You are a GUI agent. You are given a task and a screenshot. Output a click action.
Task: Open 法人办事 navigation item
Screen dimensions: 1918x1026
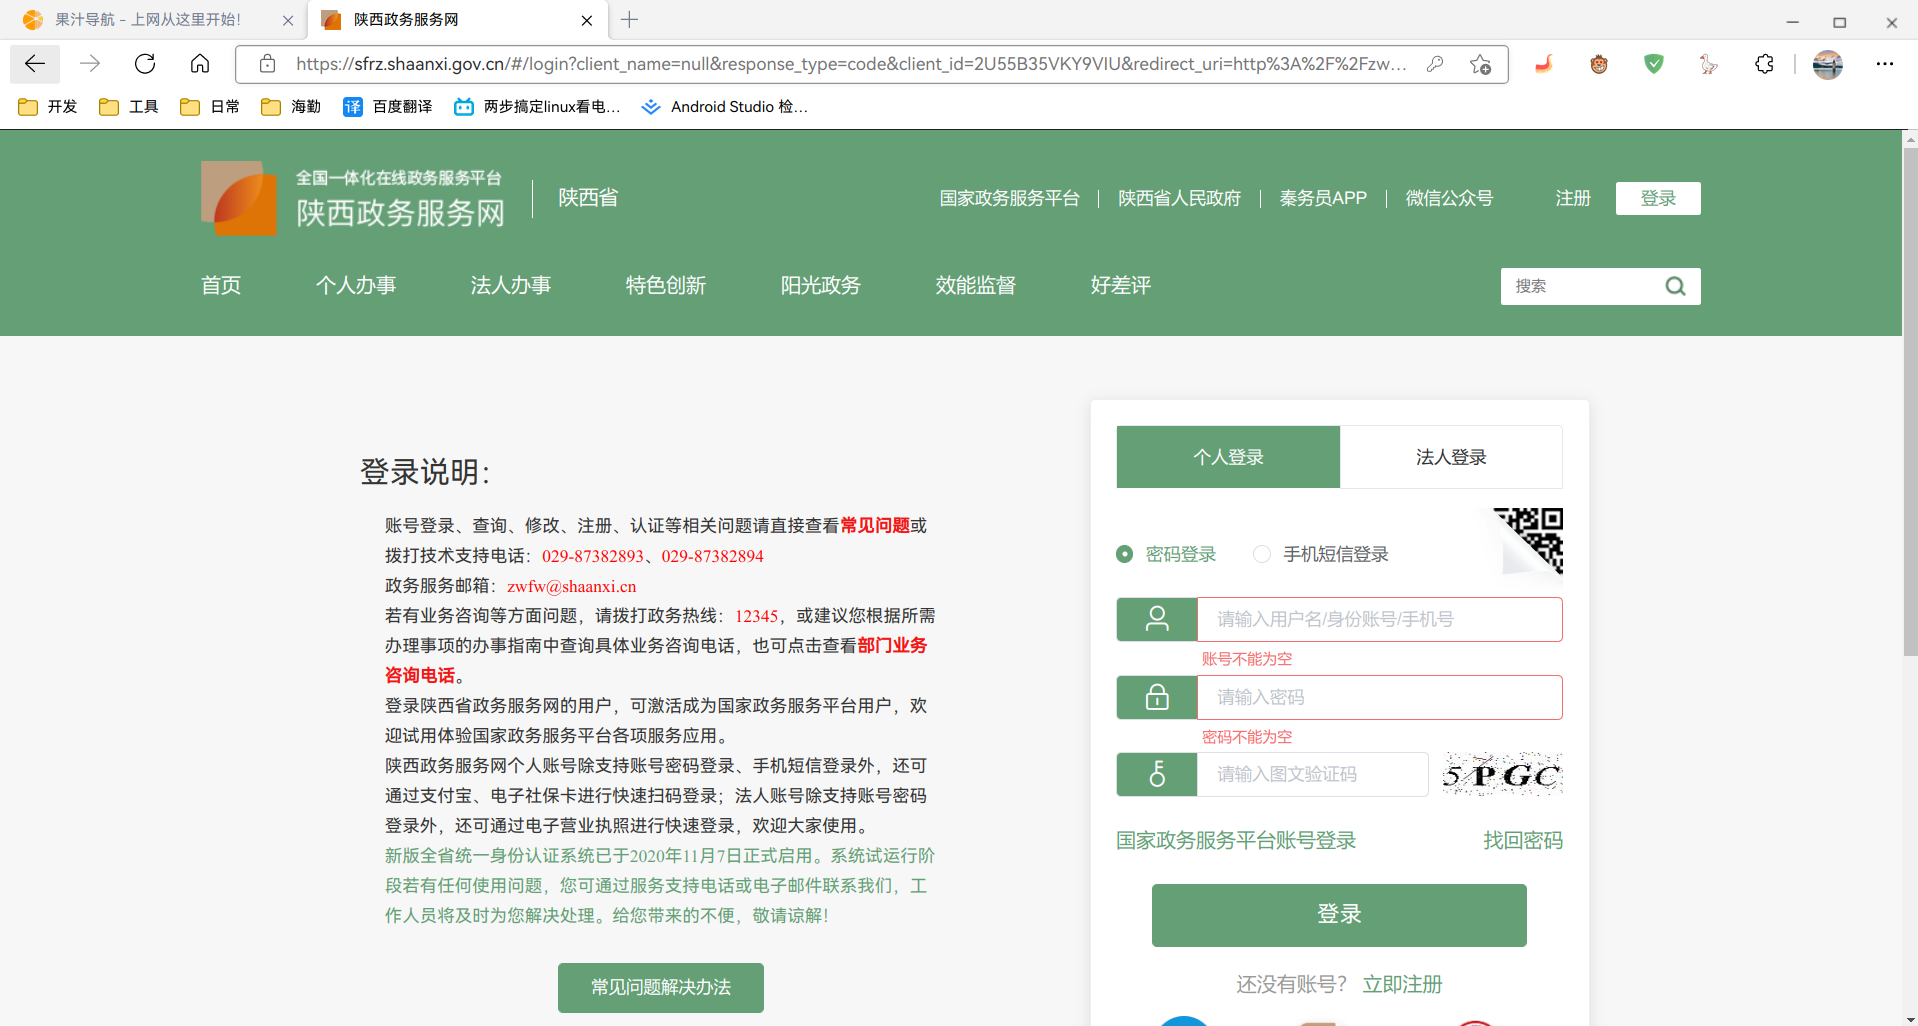click(x=511, y=285)
